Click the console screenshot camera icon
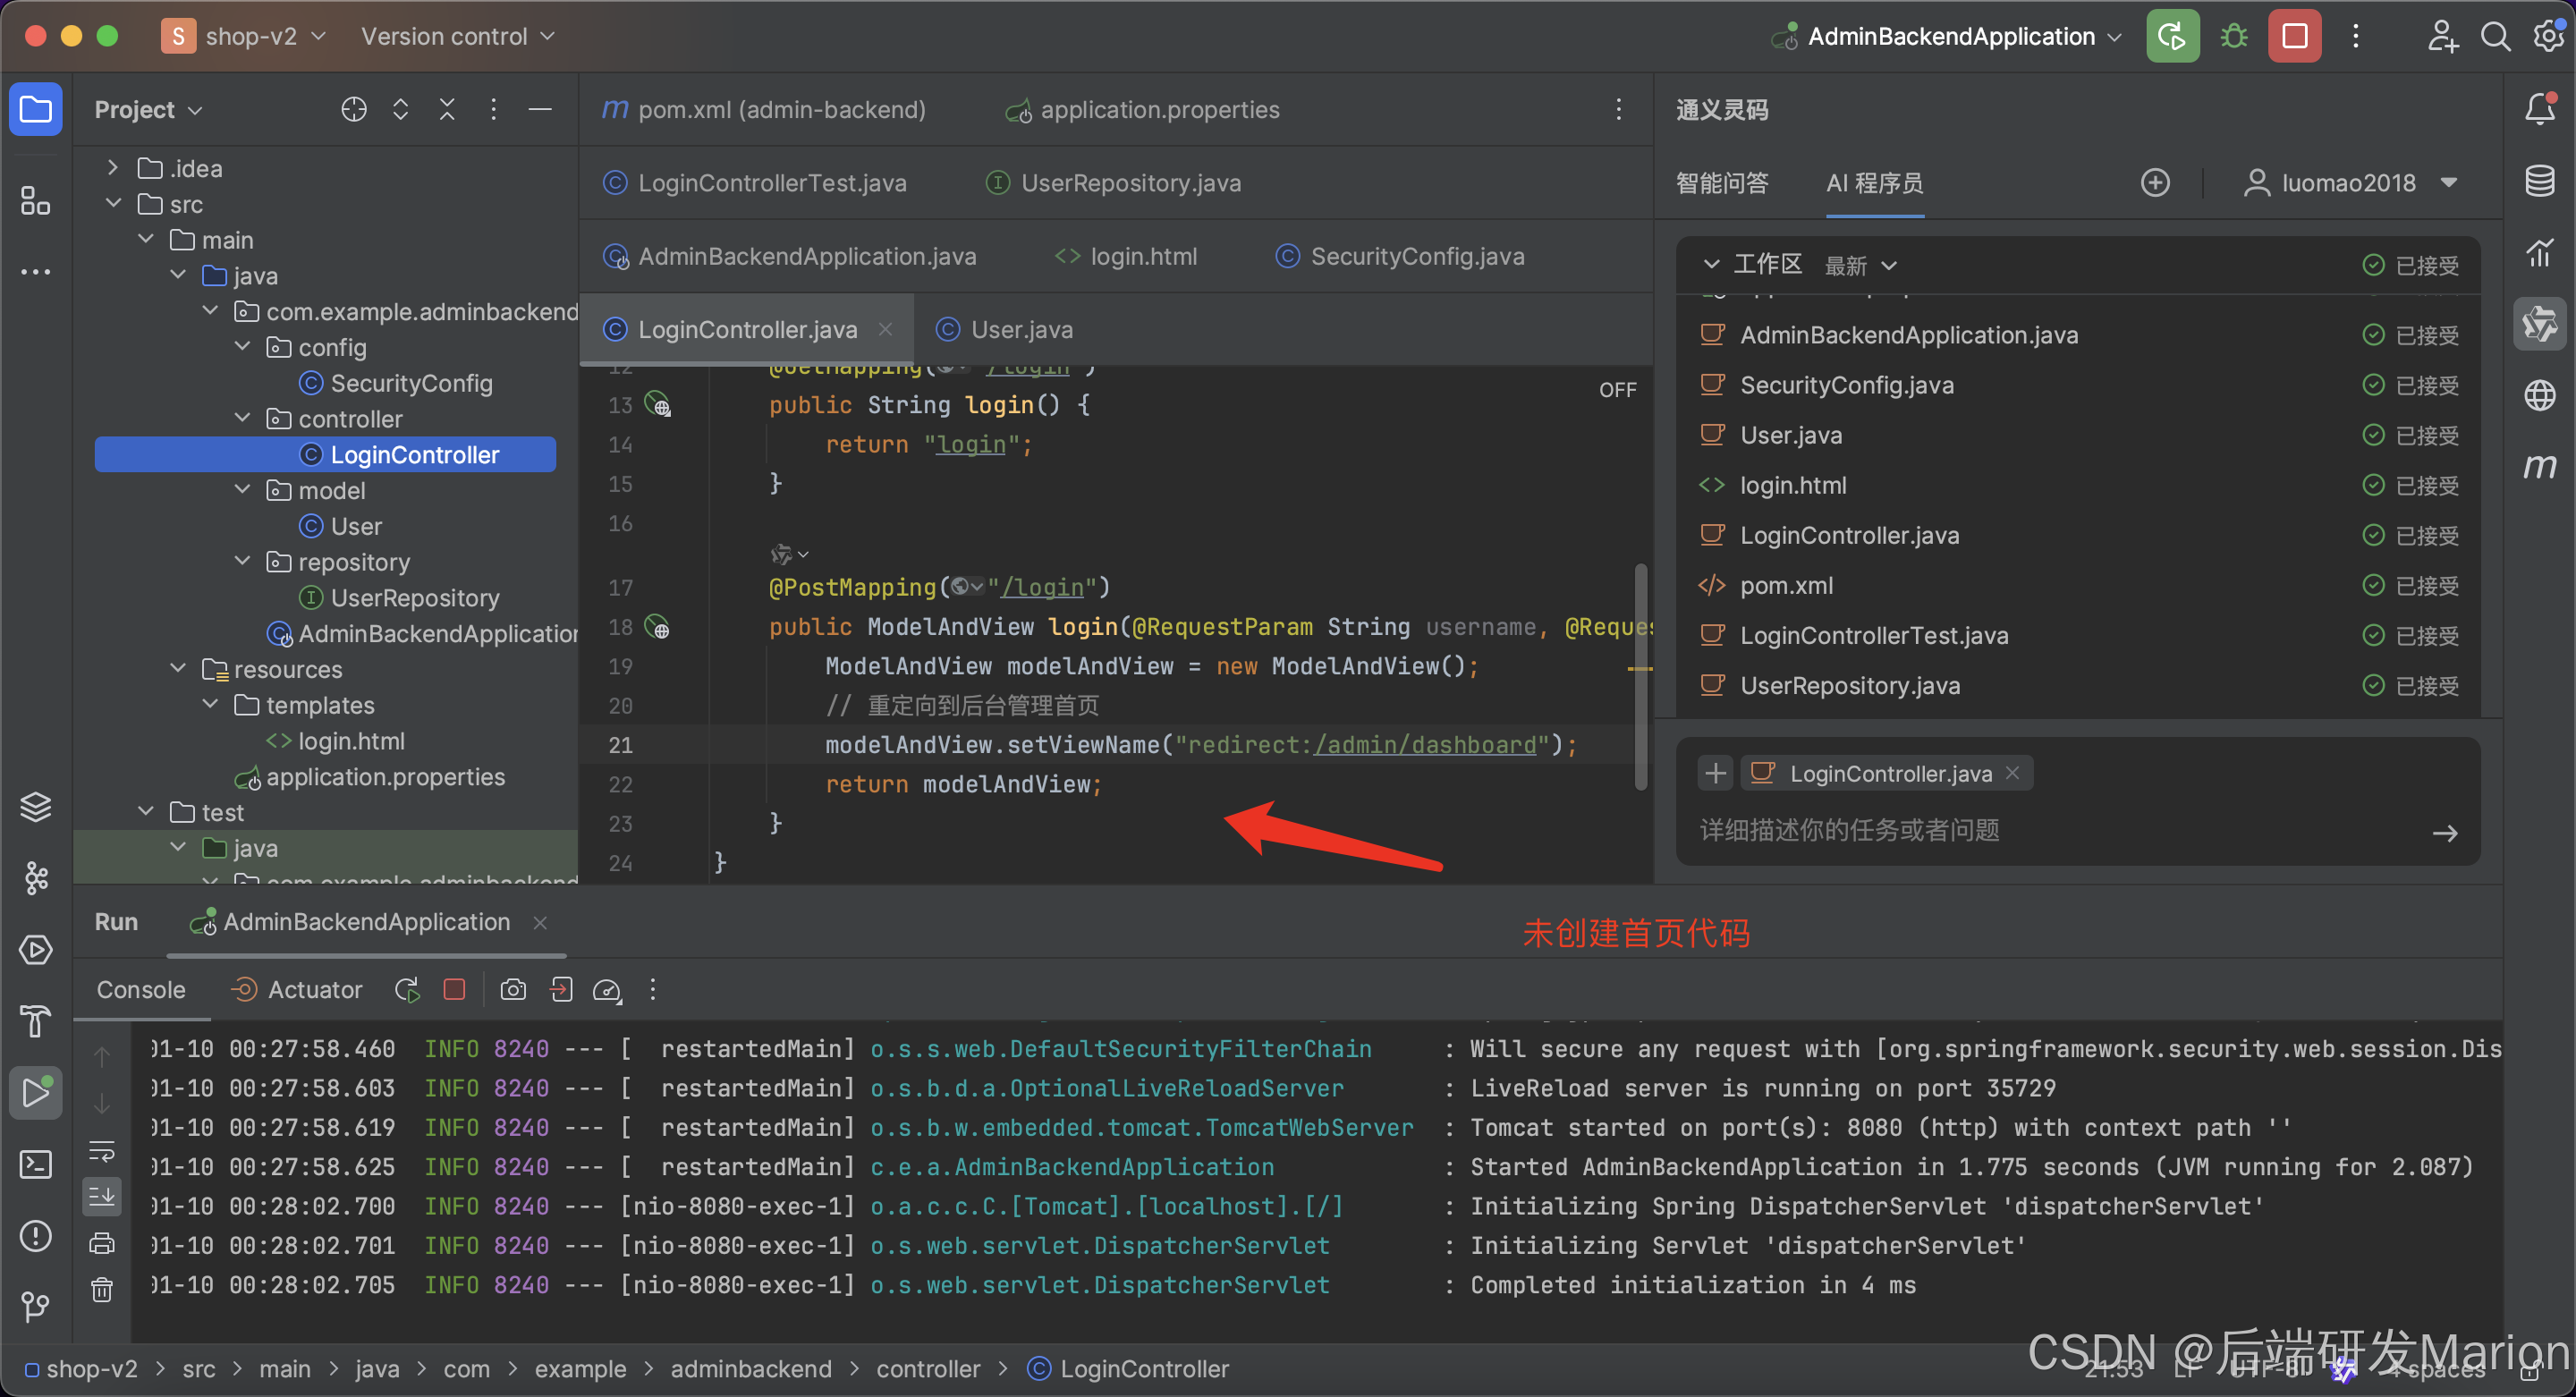The height and width of the screenshot is (1397, 2576). coord(513,990)
